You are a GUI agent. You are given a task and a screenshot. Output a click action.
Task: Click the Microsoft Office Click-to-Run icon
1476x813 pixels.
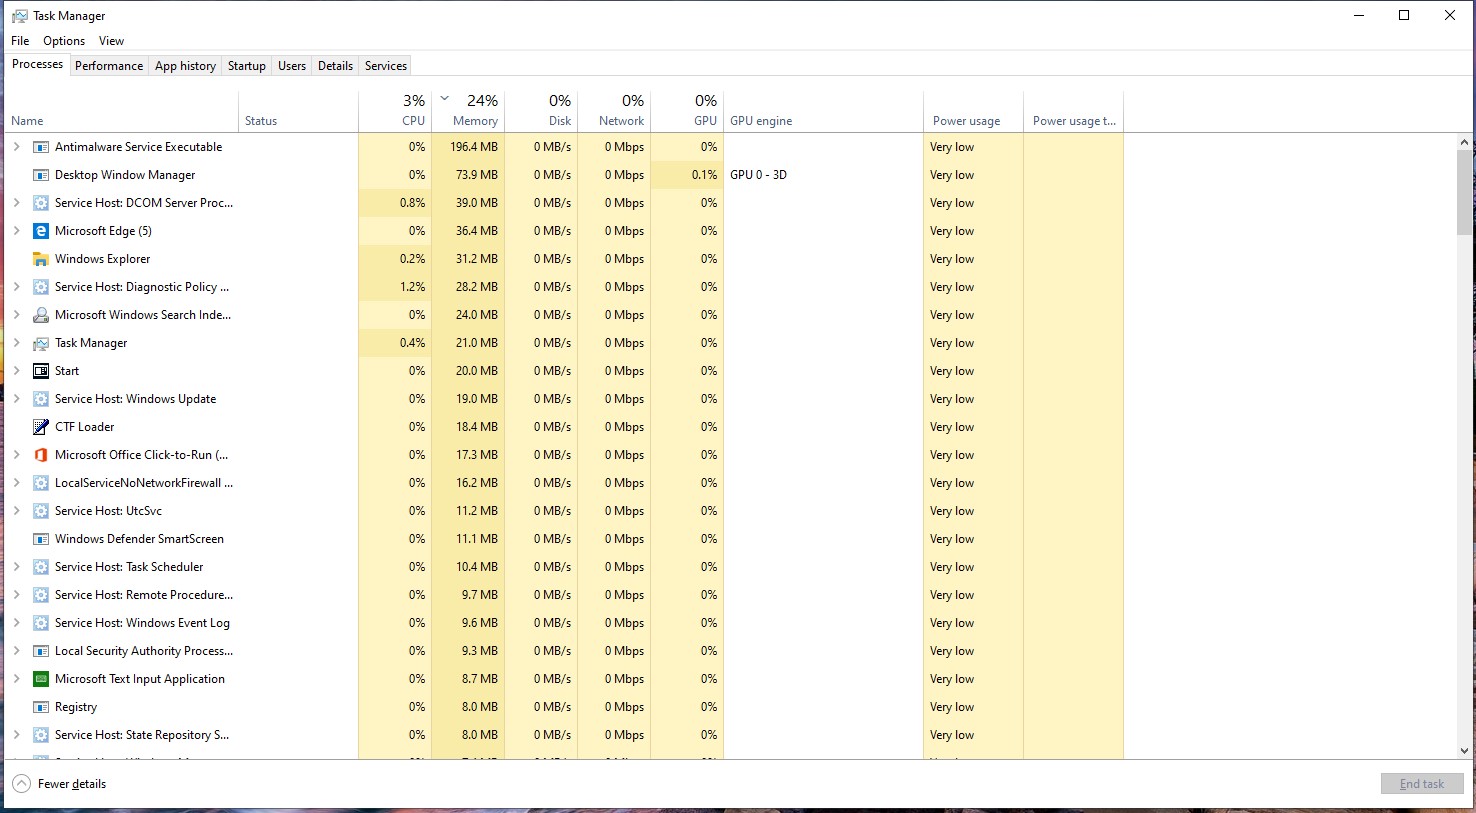pos(41,455)
